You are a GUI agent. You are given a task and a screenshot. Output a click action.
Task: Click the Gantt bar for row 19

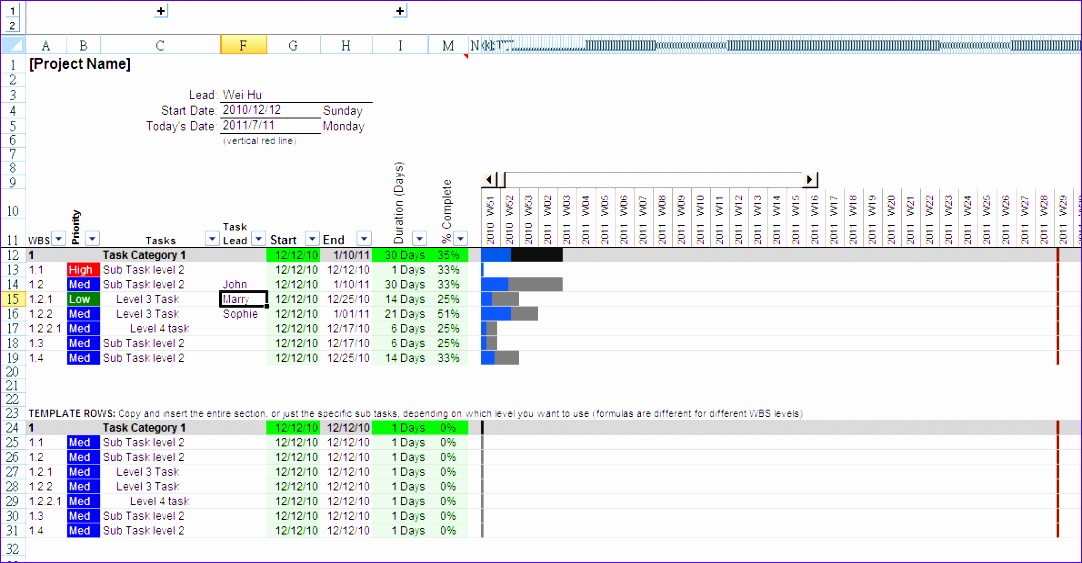[x=500, y=358]
